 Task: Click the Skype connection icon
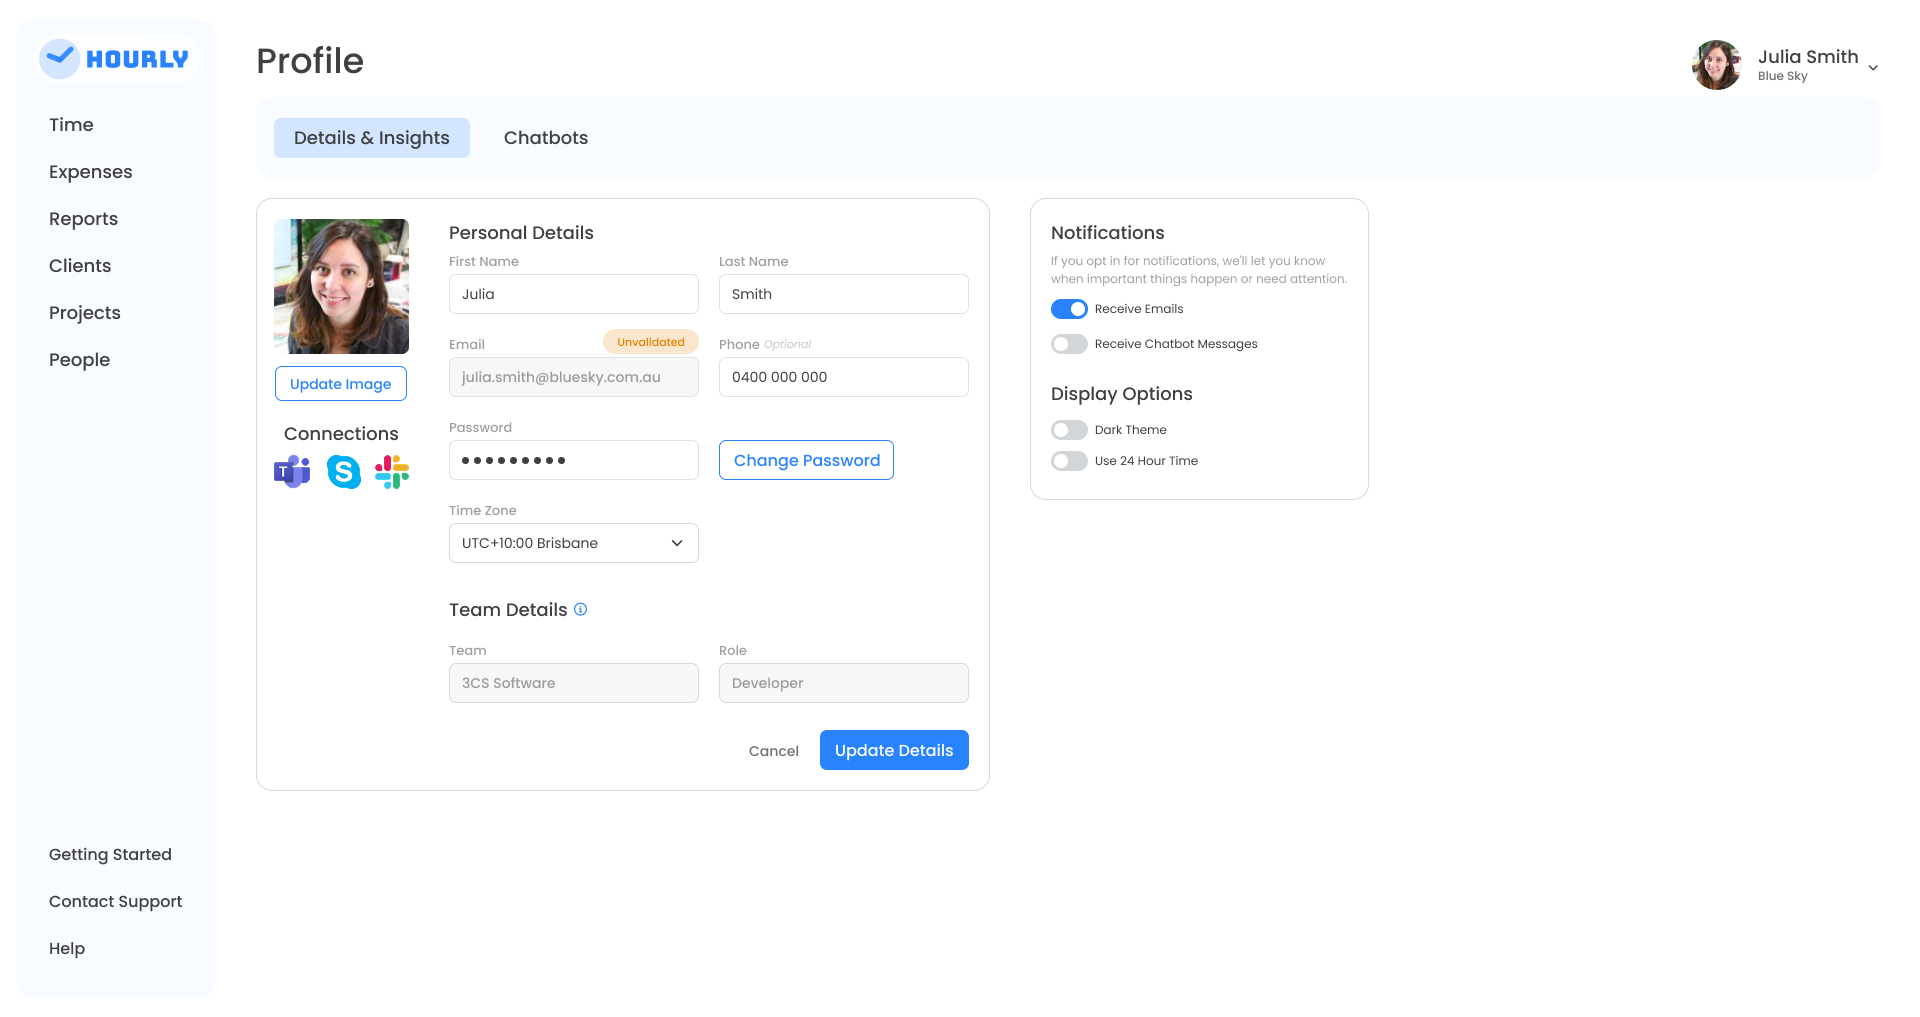(x=344, y=471)
